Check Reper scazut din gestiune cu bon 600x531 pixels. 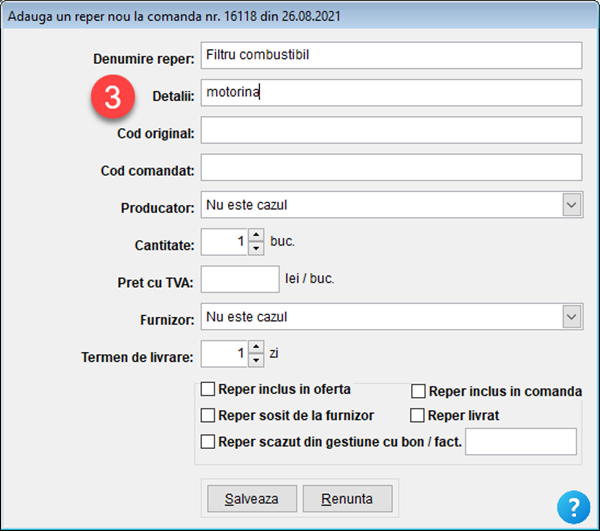coord(208,441)
